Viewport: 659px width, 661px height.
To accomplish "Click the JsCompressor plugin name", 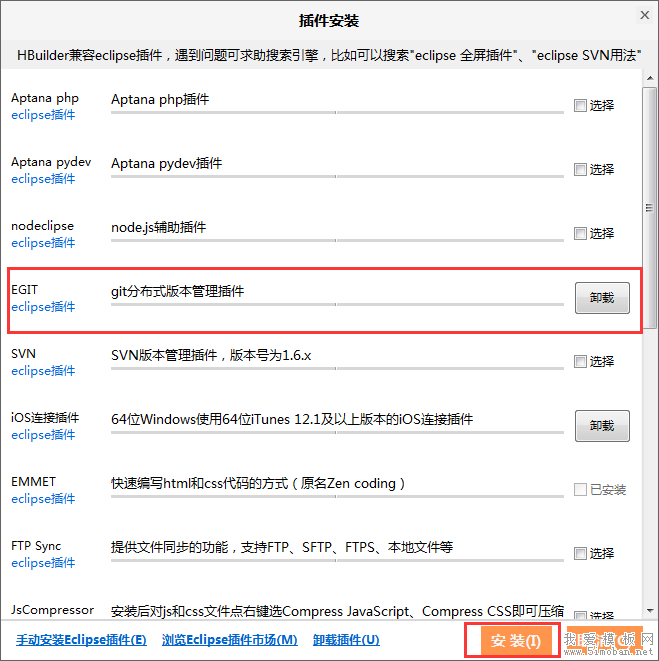I will coord(53,610).
